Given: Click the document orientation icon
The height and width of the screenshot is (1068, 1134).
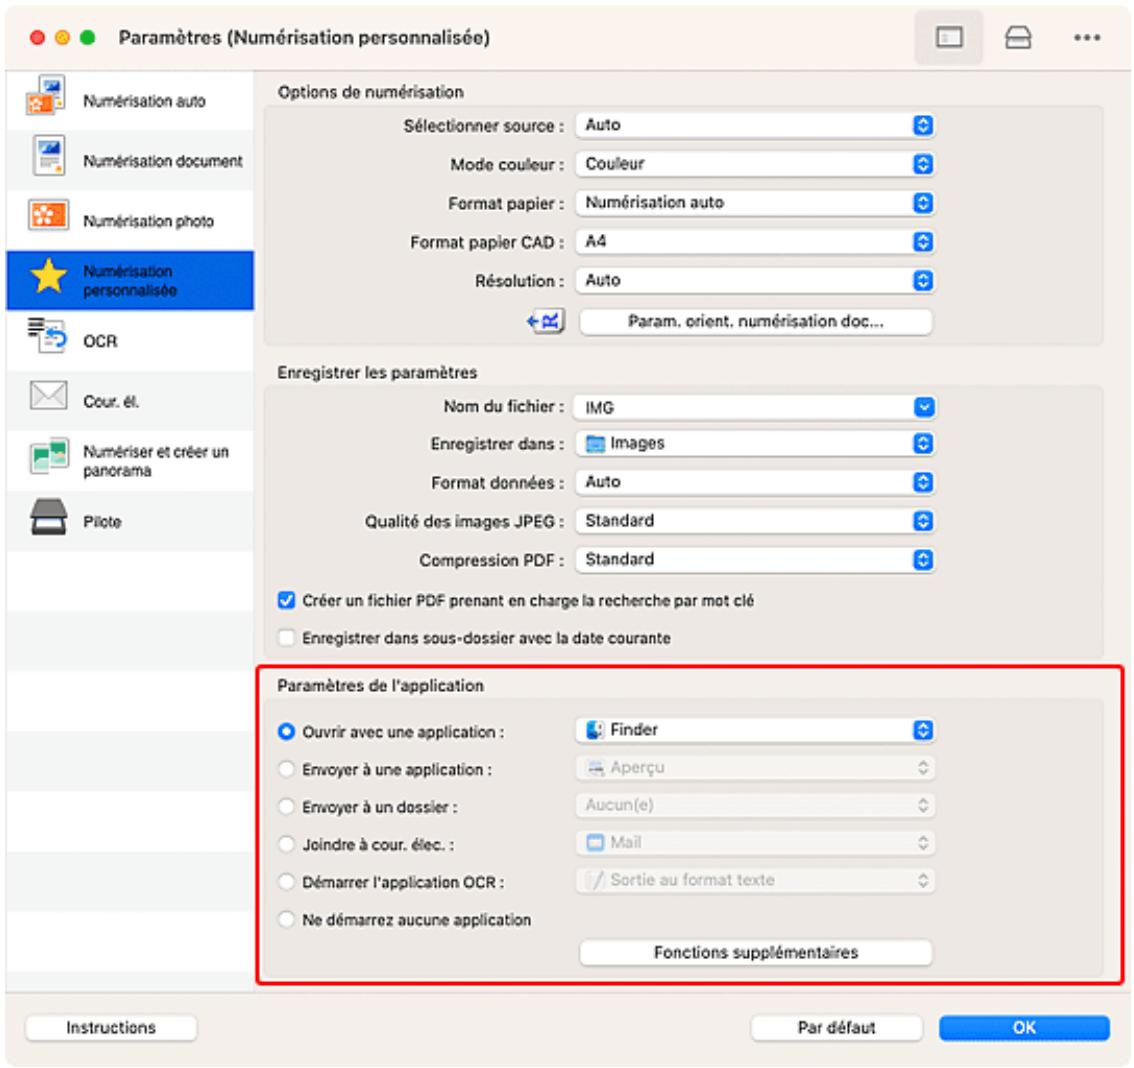Looking at the screenshot, I should click(546, 321).
